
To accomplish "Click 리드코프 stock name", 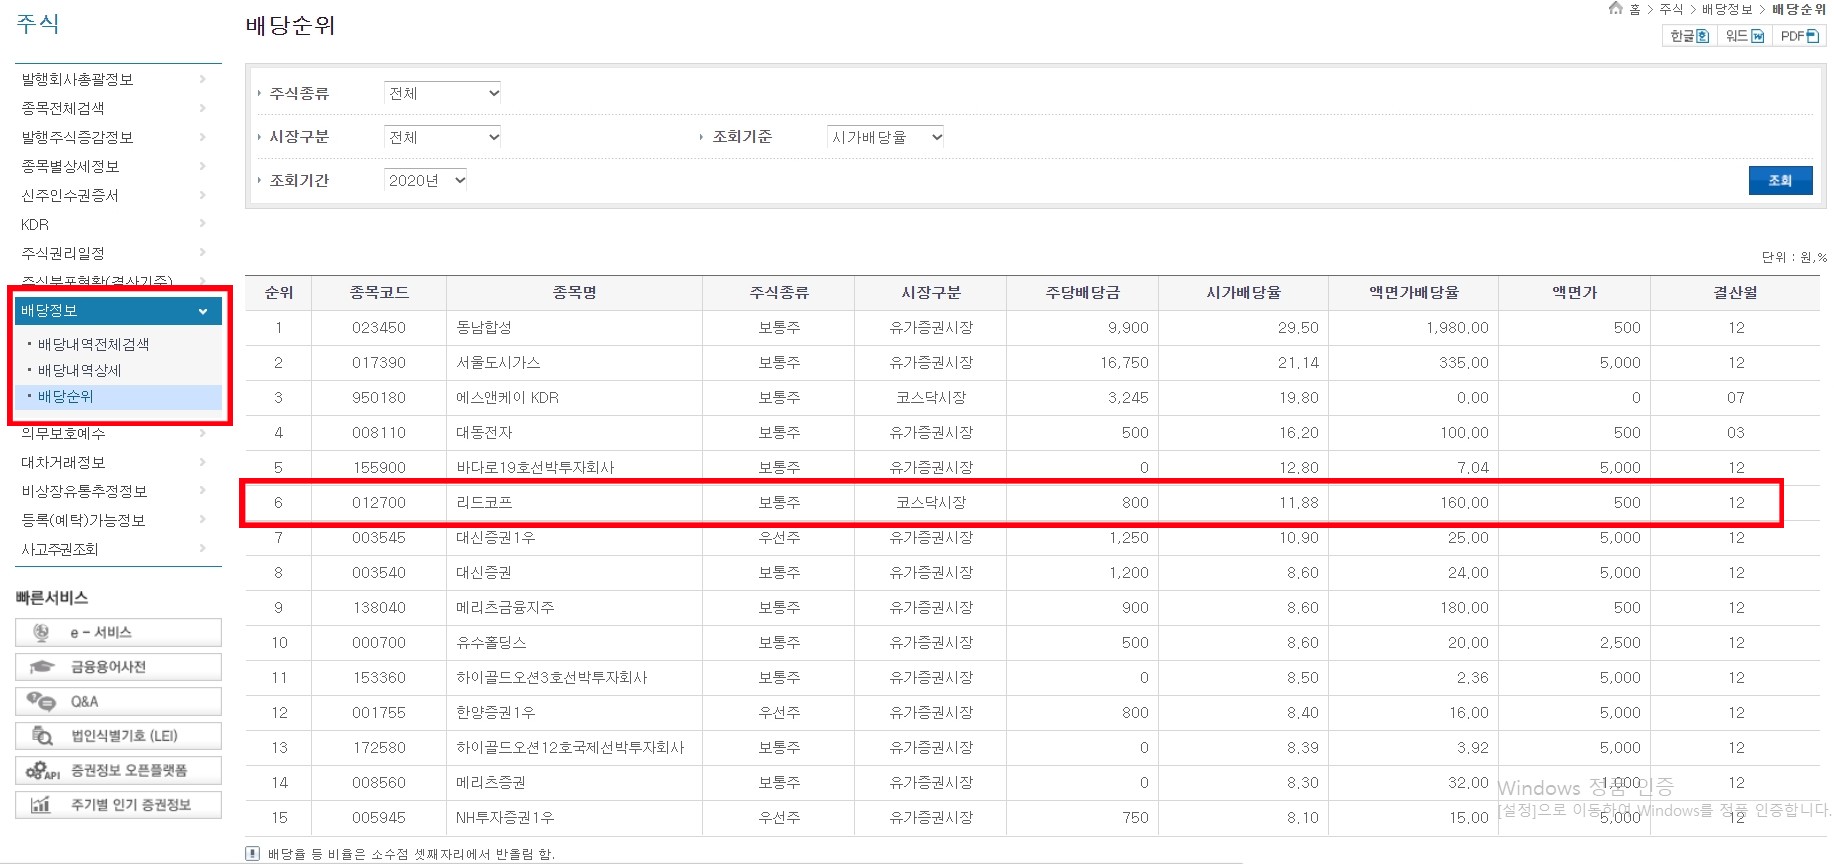I will [484, 503].
